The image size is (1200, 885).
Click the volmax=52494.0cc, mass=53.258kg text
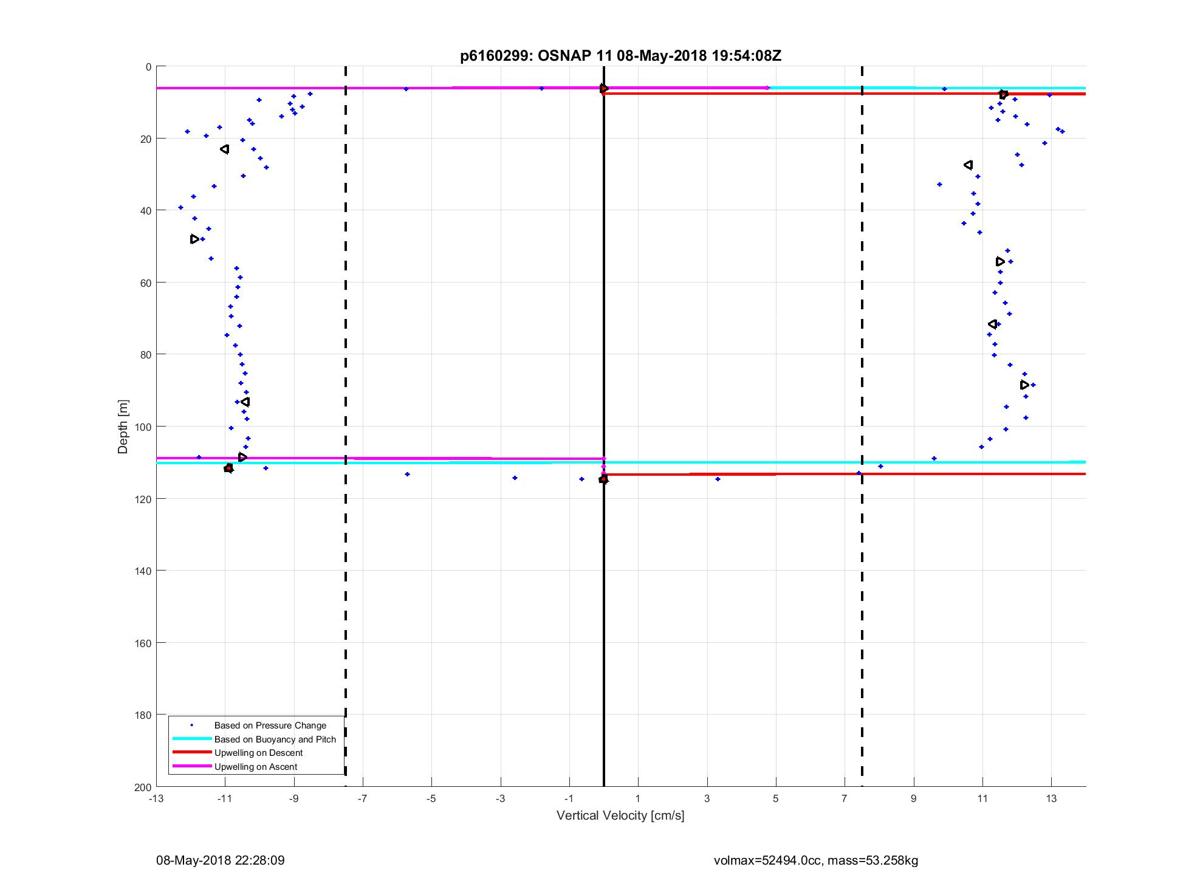point(817,860)
